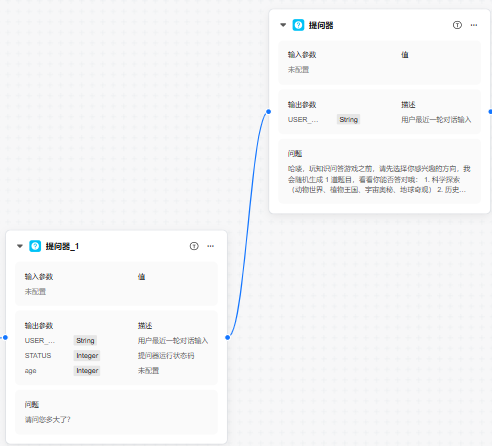Open the three-dots menu of 提问器 node
492x446 pixels.
coord(474,25)
